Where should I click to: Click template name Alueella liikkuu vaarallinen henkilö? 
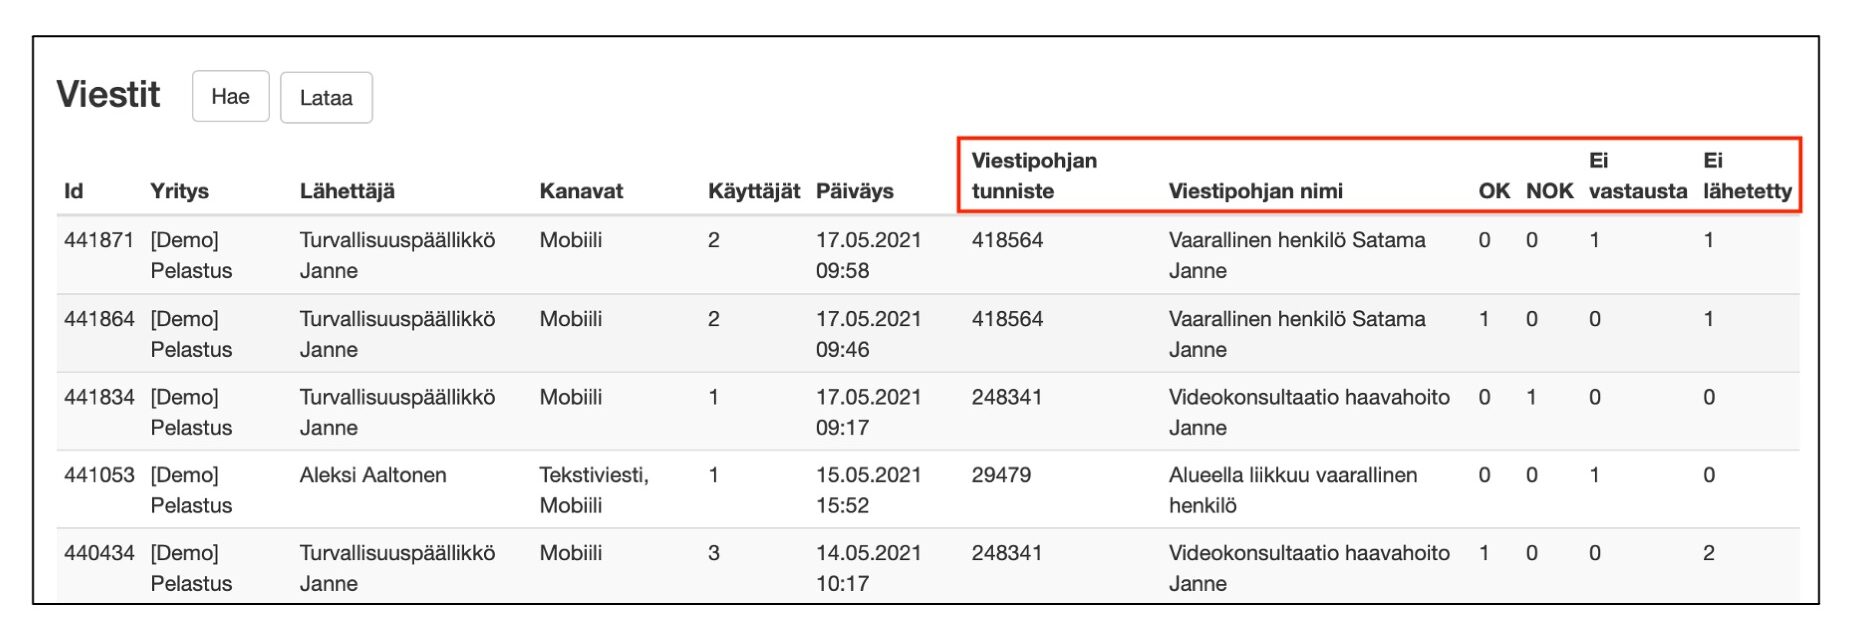[1292, 490]
